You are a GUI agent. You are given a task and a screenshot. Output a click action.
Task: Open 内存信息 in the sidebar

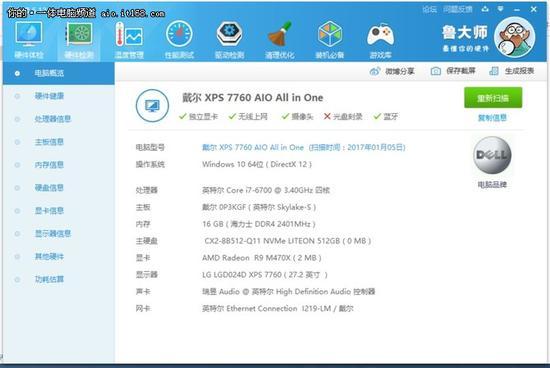(49, 165)
